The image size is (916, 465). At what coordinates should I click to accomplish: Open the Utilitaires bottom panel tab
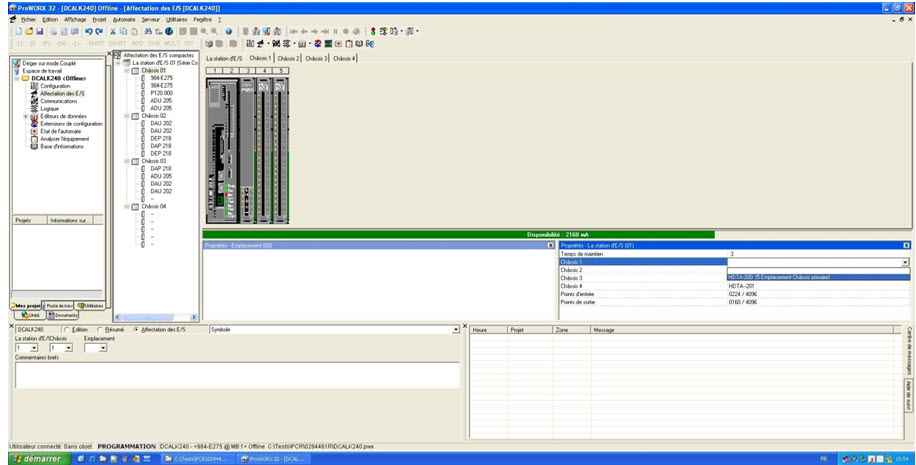pos(90,306)
